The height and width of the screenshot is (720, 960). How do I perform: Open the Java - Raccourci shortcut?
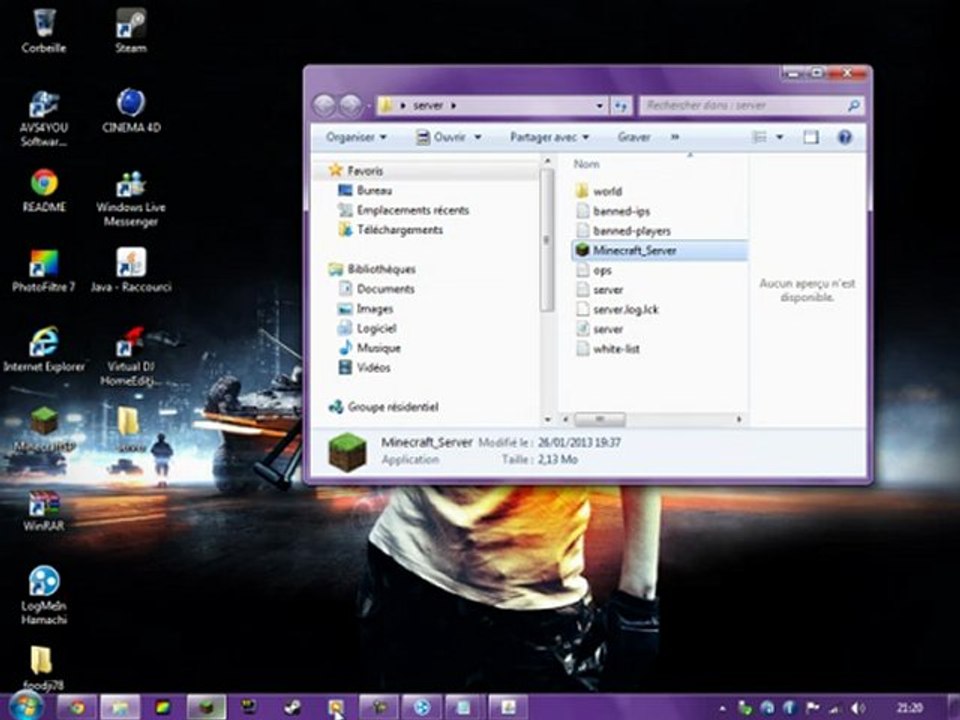(x=131, y=270)
